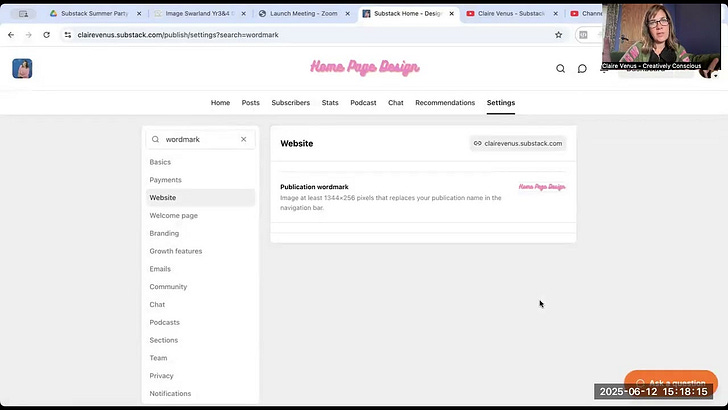The image size is (728, 410).
Task: Reload the page with the refresh icon
Action: 46,35
